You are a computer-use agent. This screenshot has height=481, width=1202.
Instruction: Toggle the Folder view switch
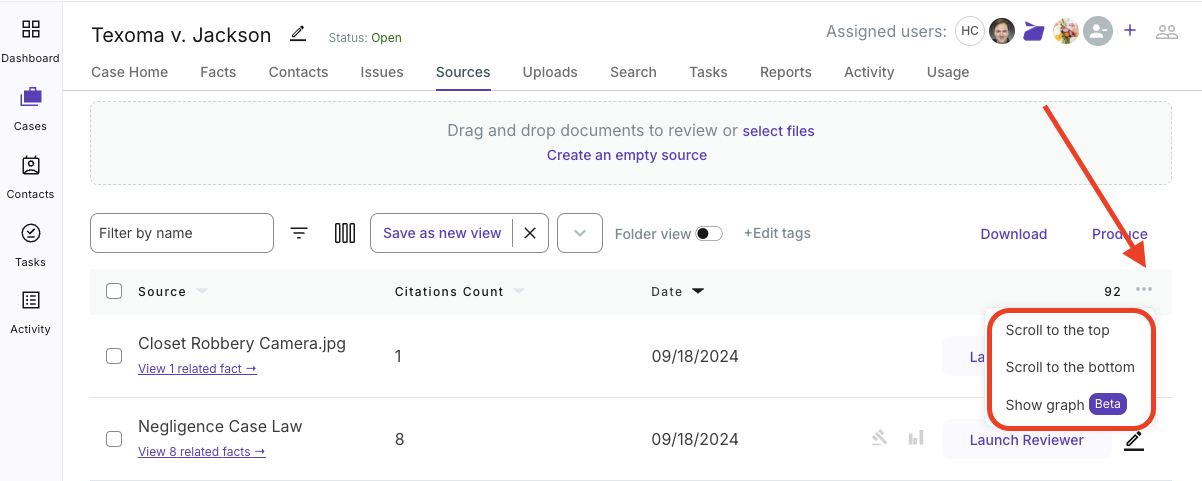pyautogui.click(x=709, y=234)
